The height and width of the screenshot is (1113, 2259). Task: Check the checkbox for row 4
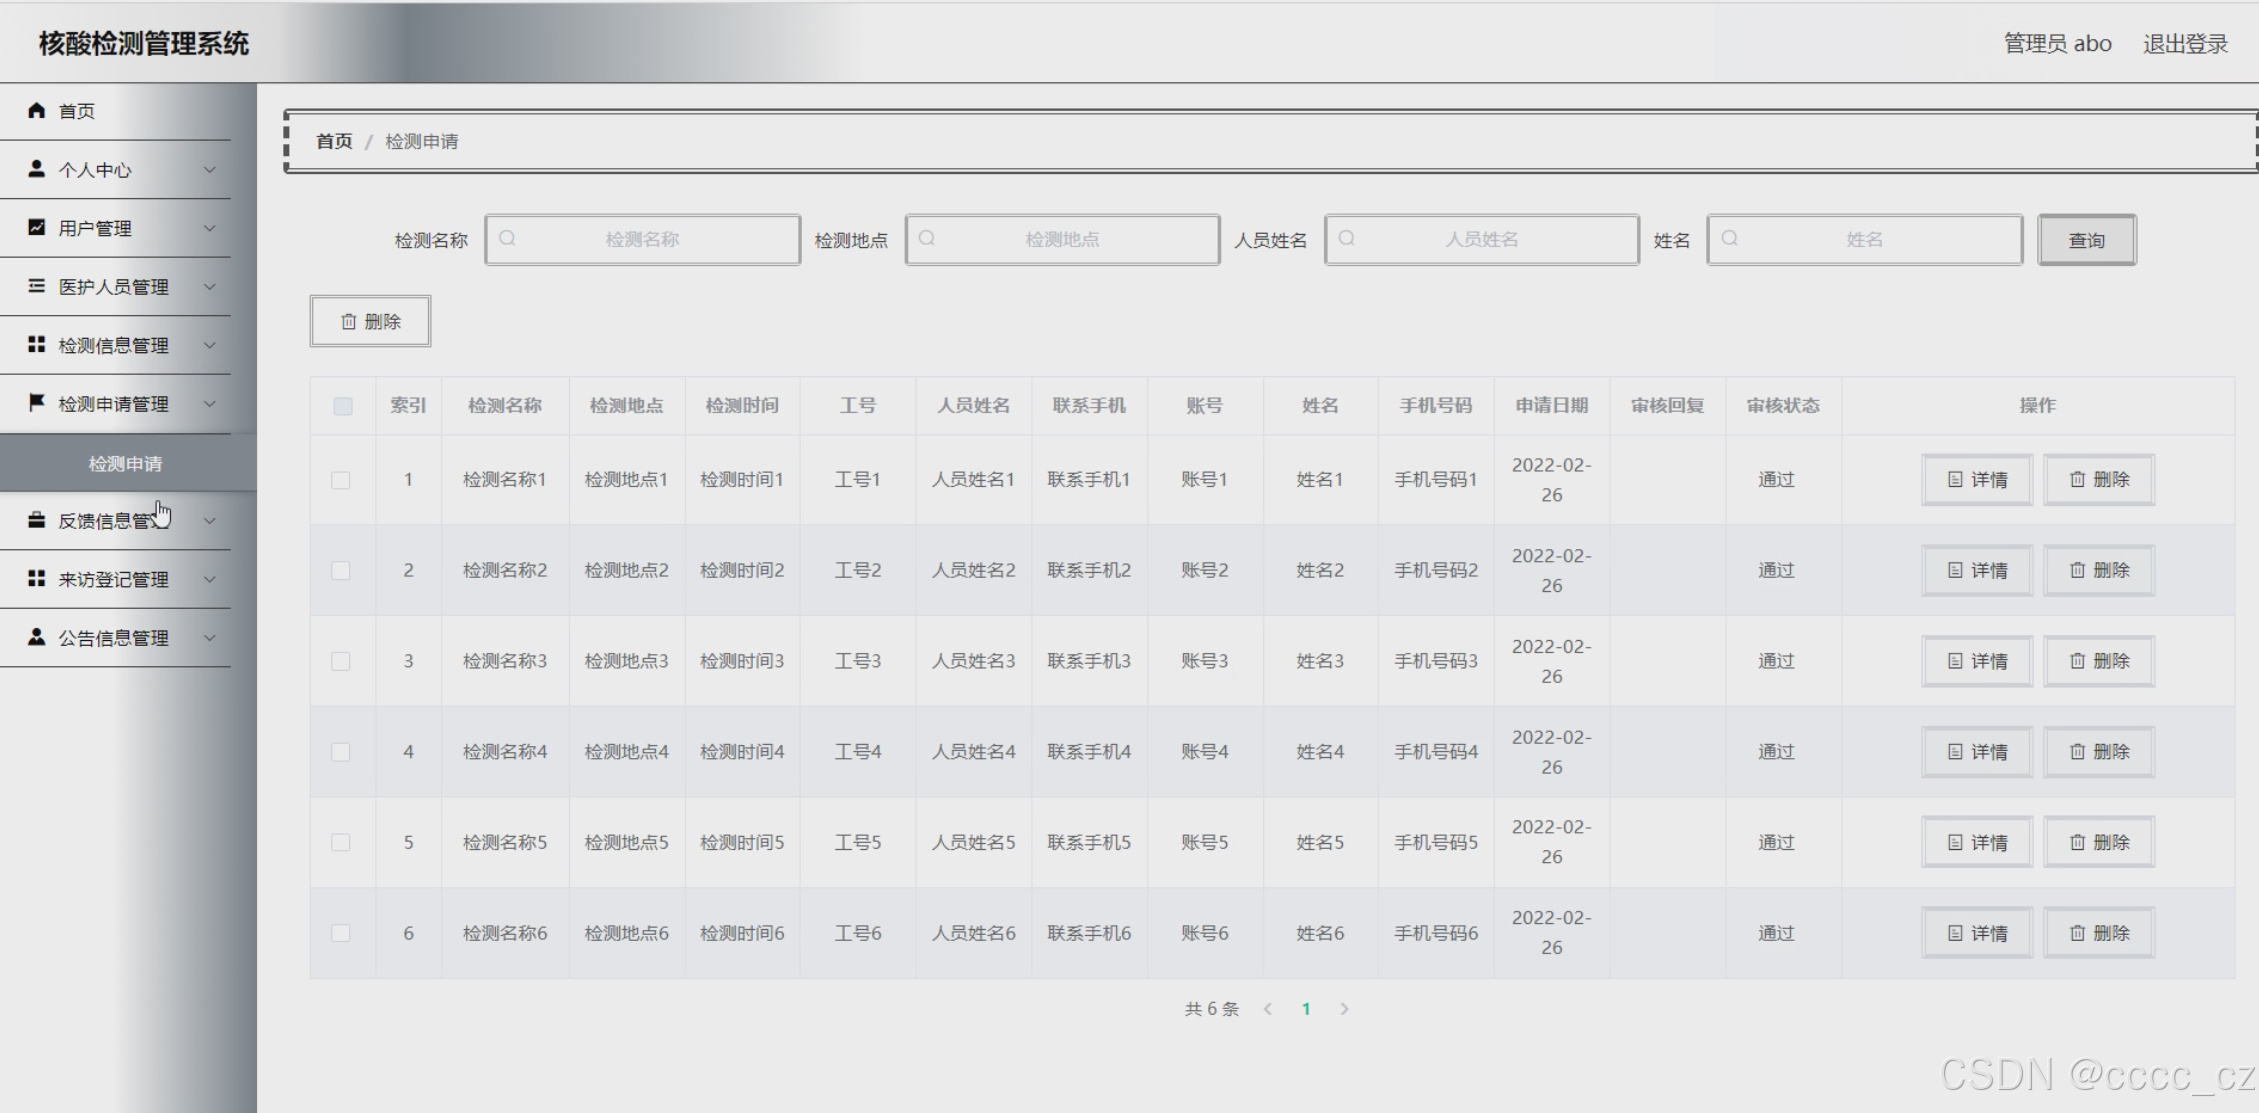341,752
